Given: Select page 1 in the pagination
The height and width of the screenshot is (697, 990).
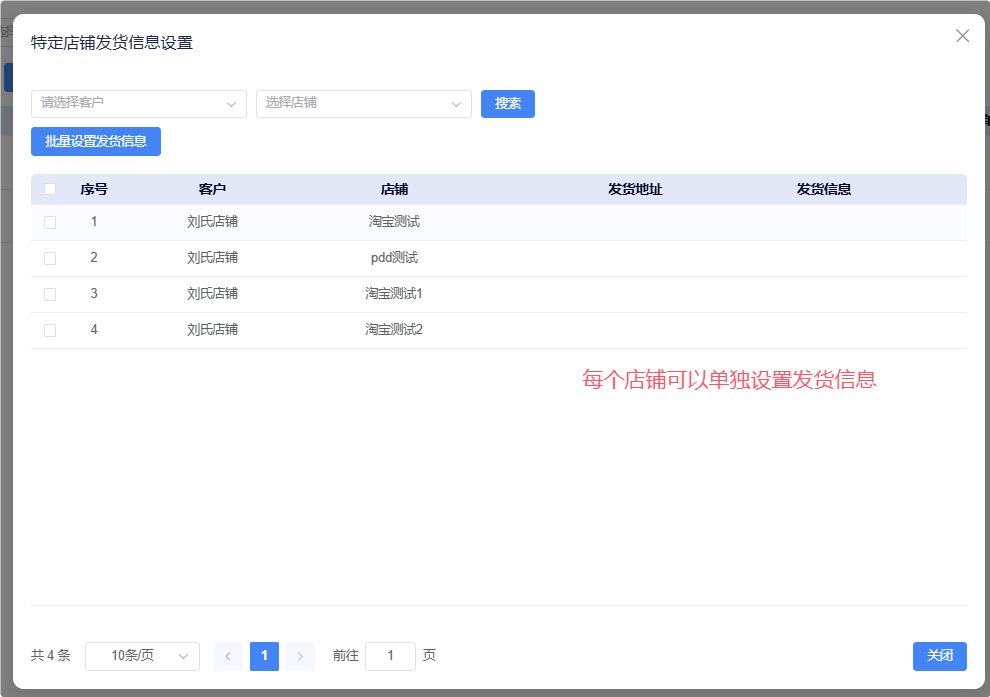Looking at the screenshot, I should (264, 656).
